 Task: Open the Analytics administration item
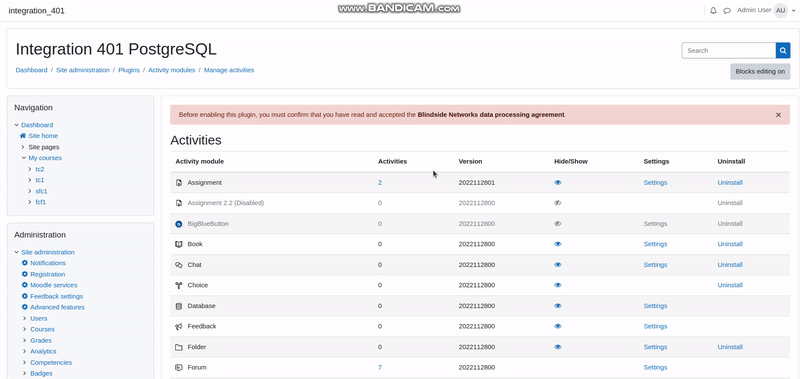[x=43, y=351]
